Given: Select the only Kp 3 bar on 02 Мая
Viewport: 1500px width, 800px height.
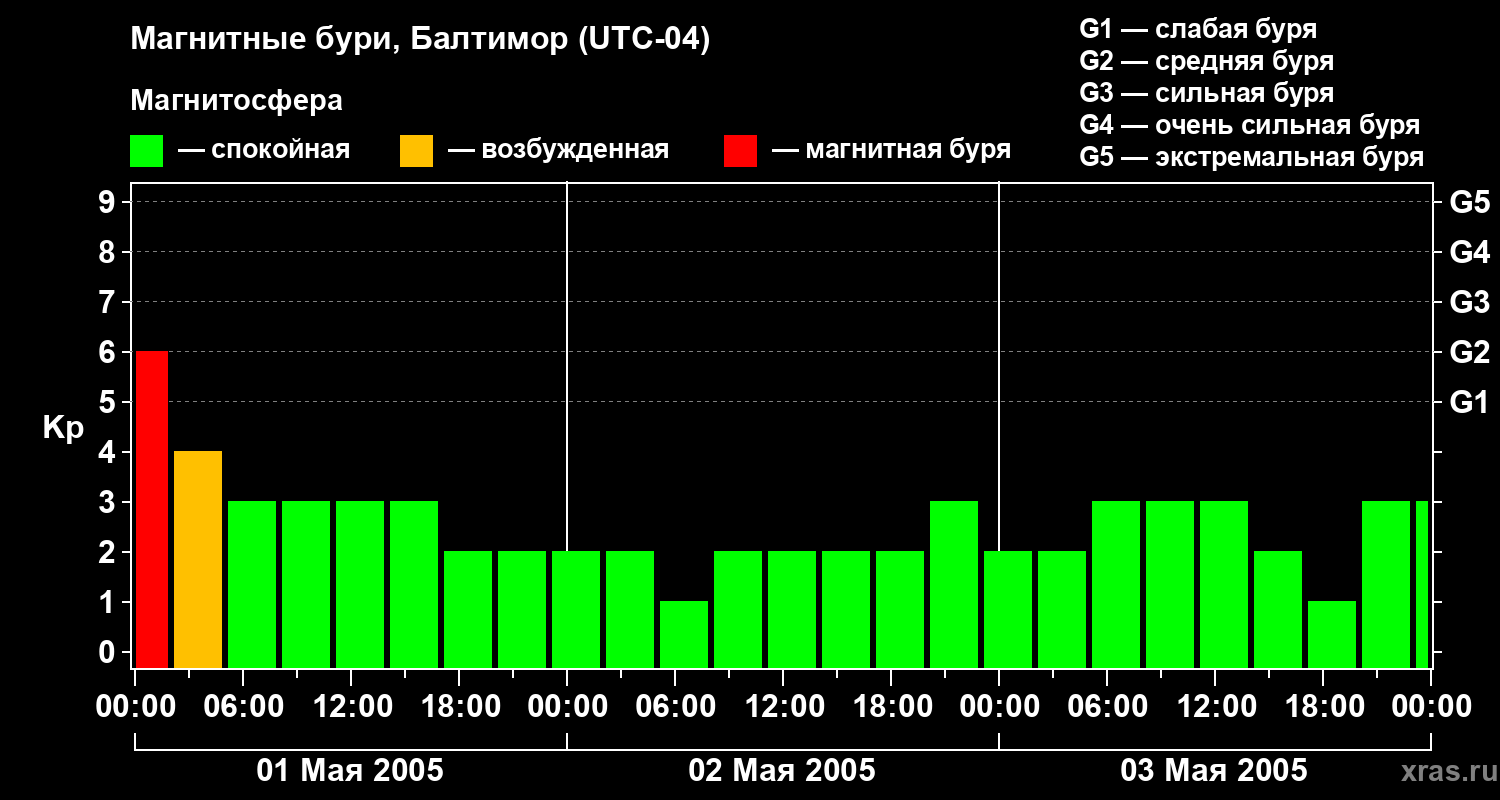Looking at the screenshot, I should tap(954, 584).
